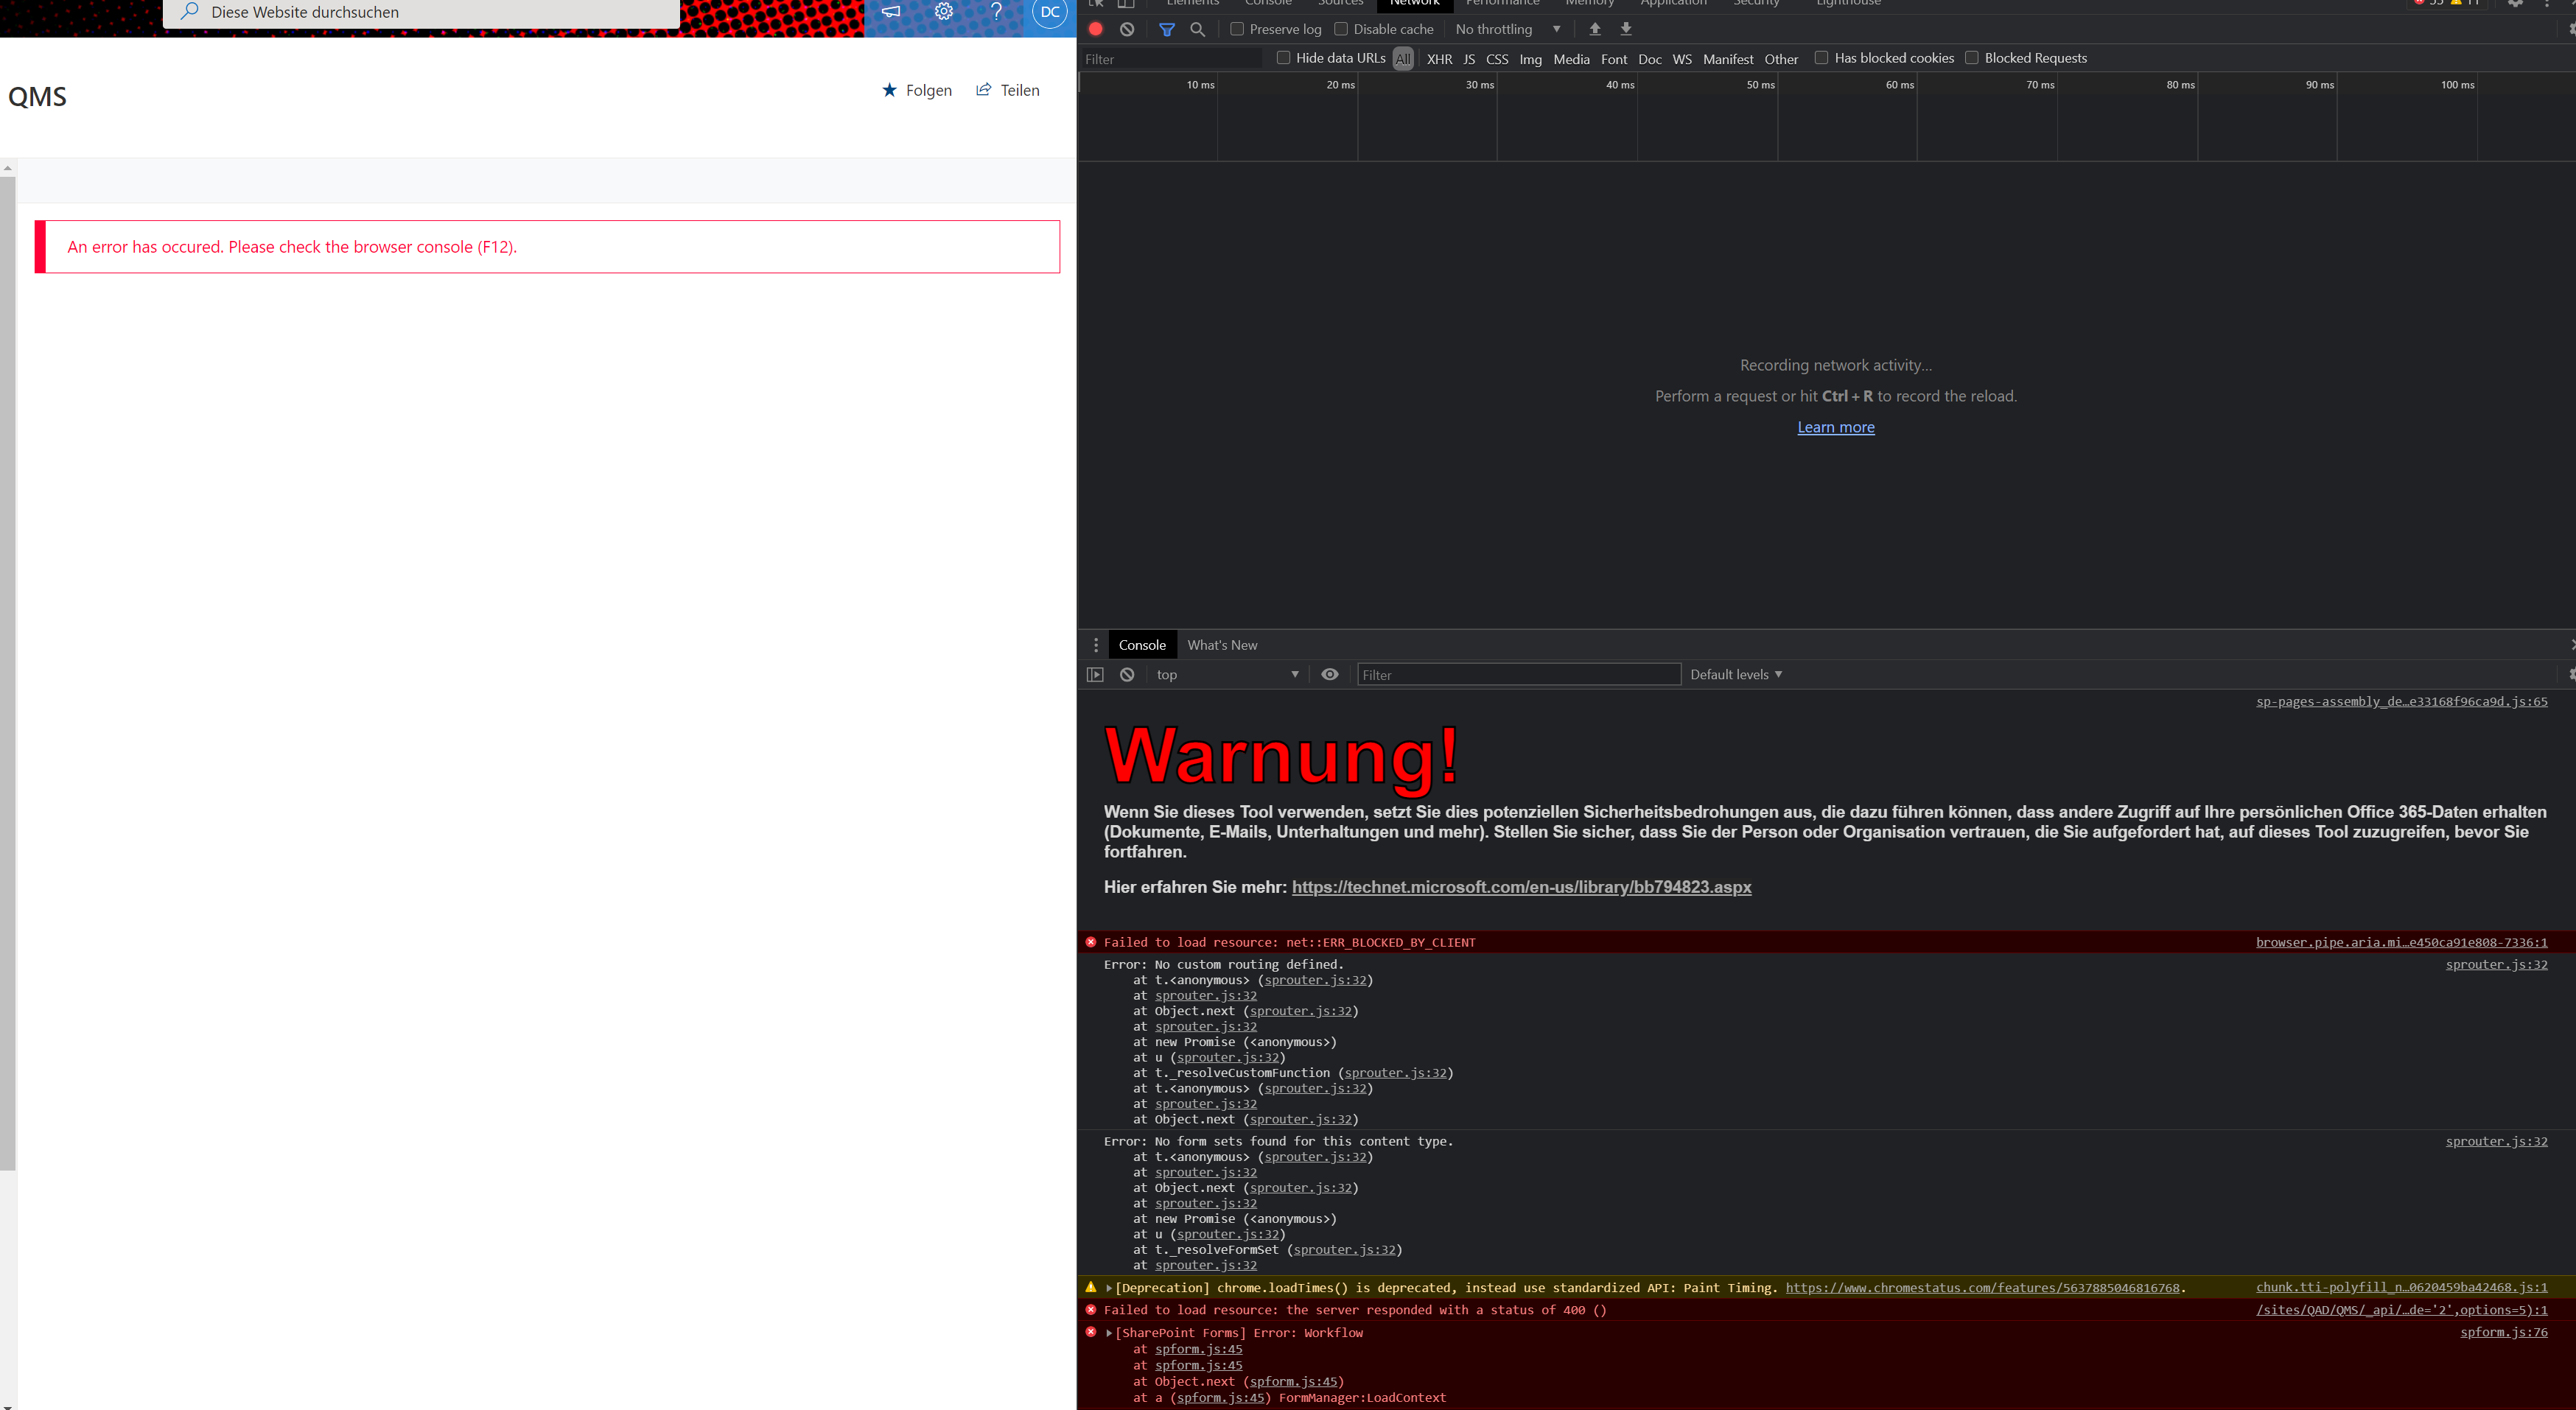Click the export HAR download arrow

coord(1626,29)
